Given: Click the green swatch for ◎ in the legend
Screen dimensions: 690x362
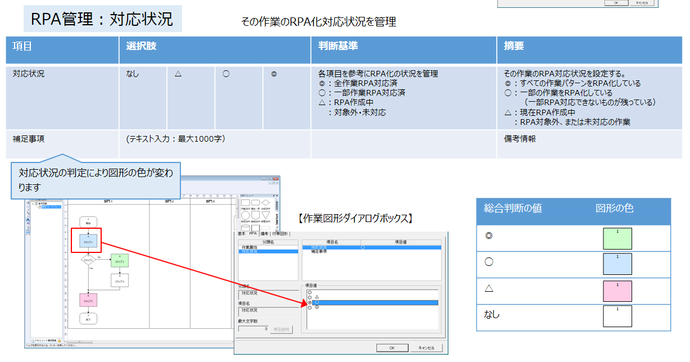Looking at the screenshot, I should pos(617,238).
